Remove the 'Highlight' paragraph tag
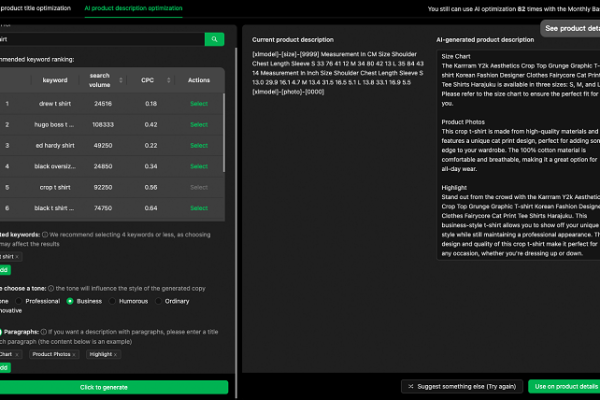The image size is (600, 400). pyautogui.click(x=116, y=354)
